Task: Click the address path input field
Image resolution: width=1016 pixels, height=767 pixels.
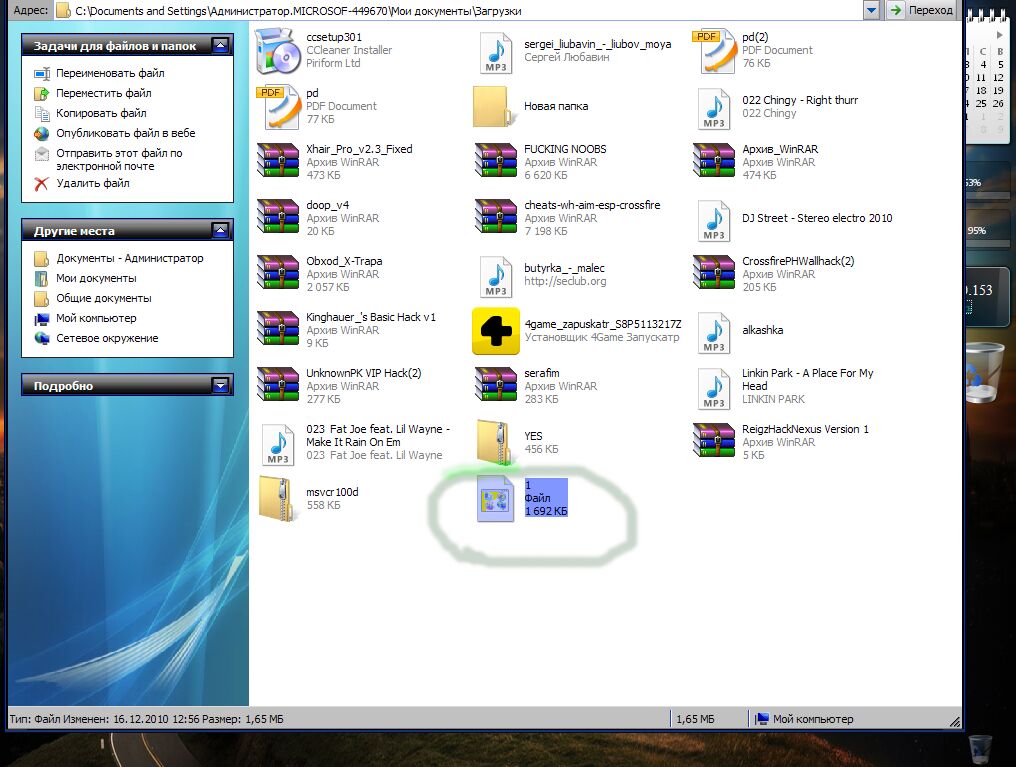Action: (457, 10)
